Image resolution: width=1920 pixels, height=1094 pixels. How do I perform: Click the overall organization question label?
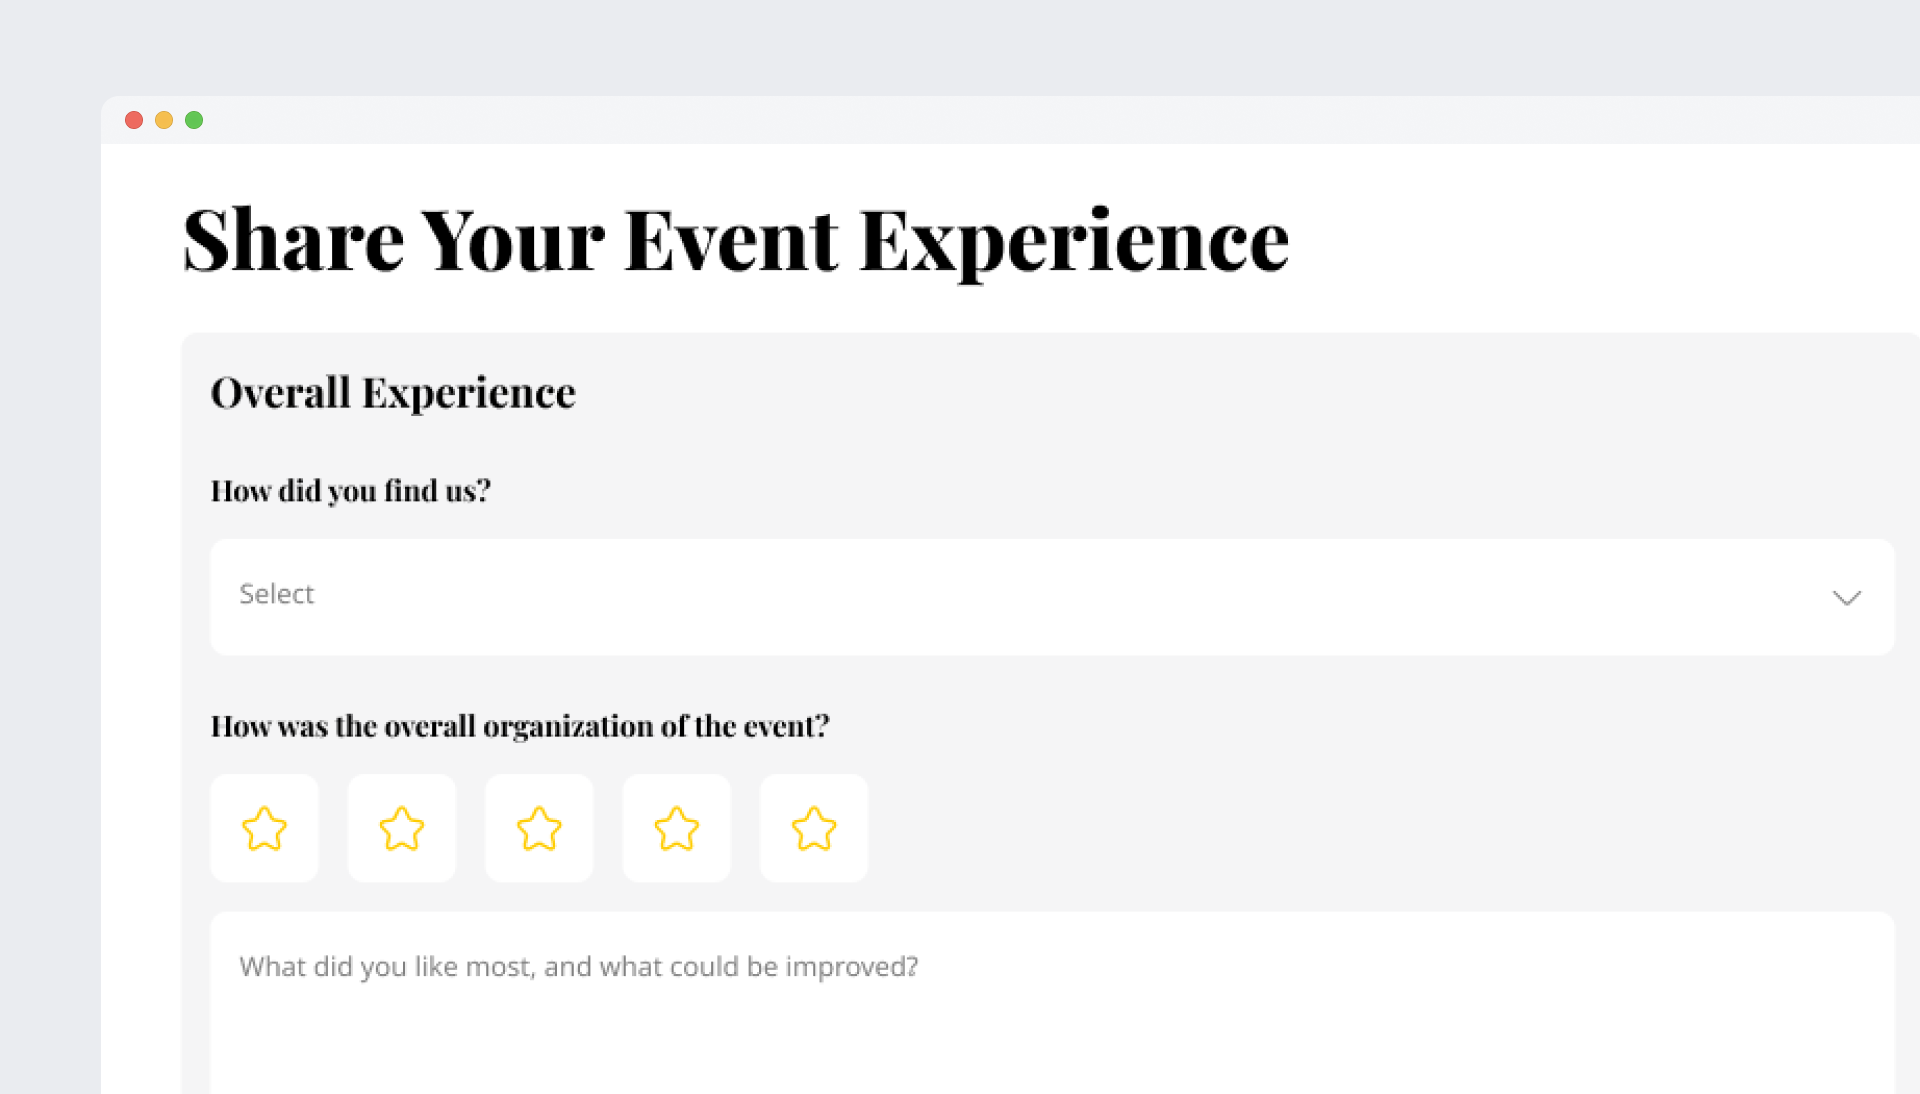520,726
